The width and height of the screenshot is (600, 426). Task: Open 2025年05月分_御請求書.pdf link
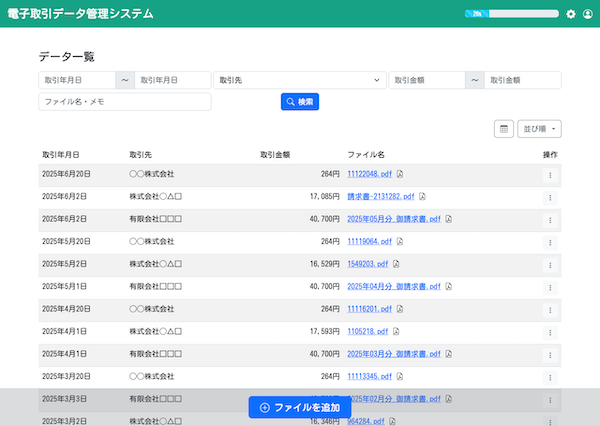(x=394, y=219)
